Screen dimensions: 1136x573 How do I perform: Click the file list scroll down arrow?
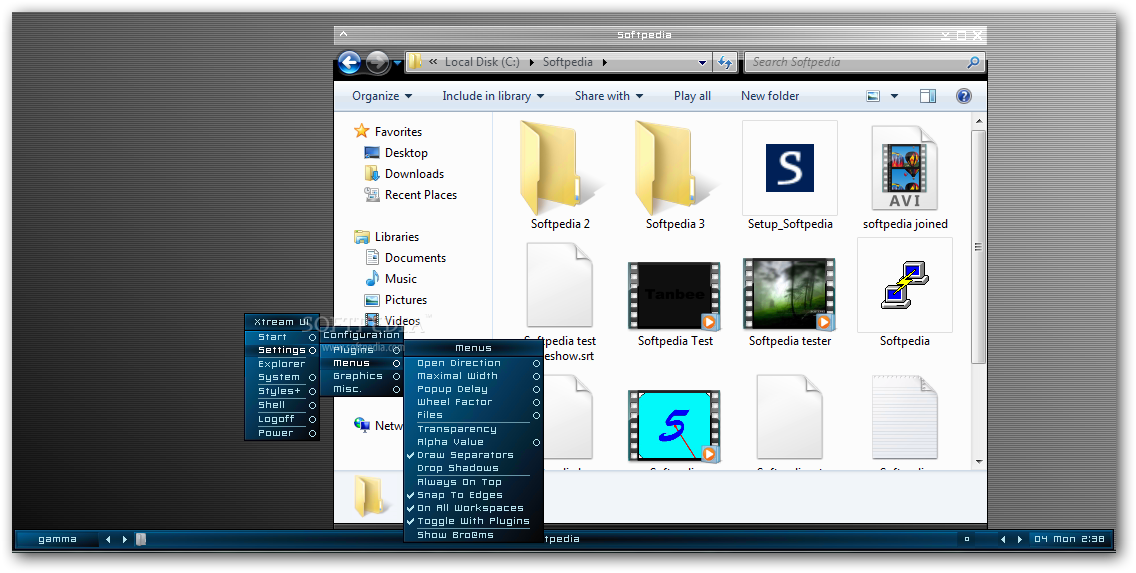coord(979,461)
